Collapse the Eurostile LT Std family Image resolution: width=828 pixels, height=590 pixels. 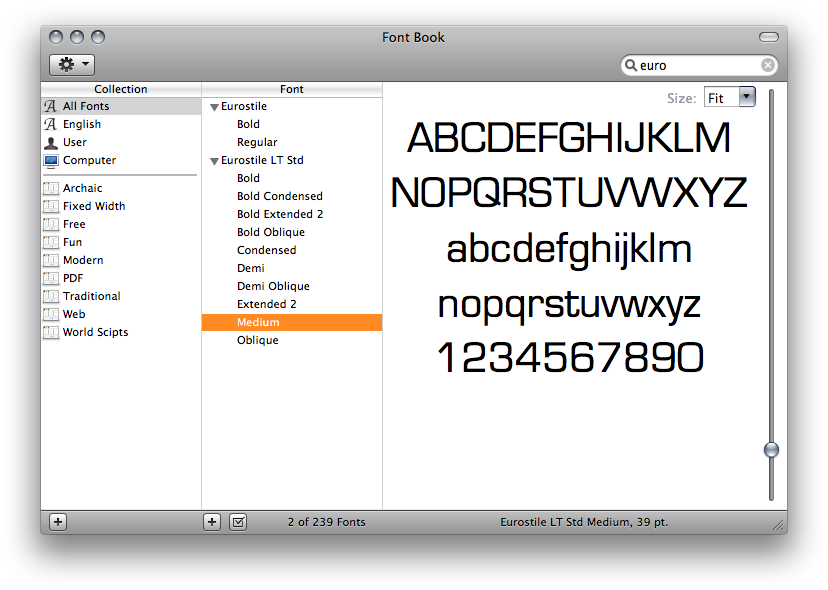click(214, 161)
